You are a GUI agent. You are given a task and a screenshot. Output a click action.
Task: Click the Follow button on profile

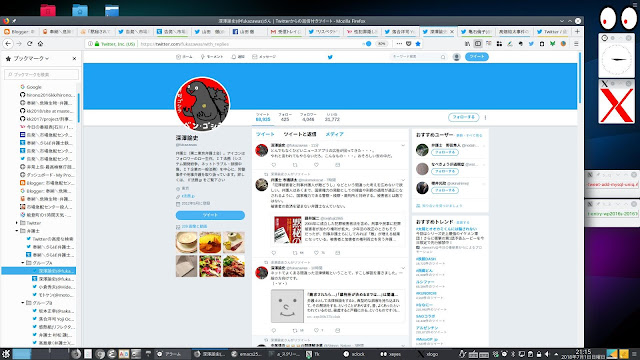point(463,117)
